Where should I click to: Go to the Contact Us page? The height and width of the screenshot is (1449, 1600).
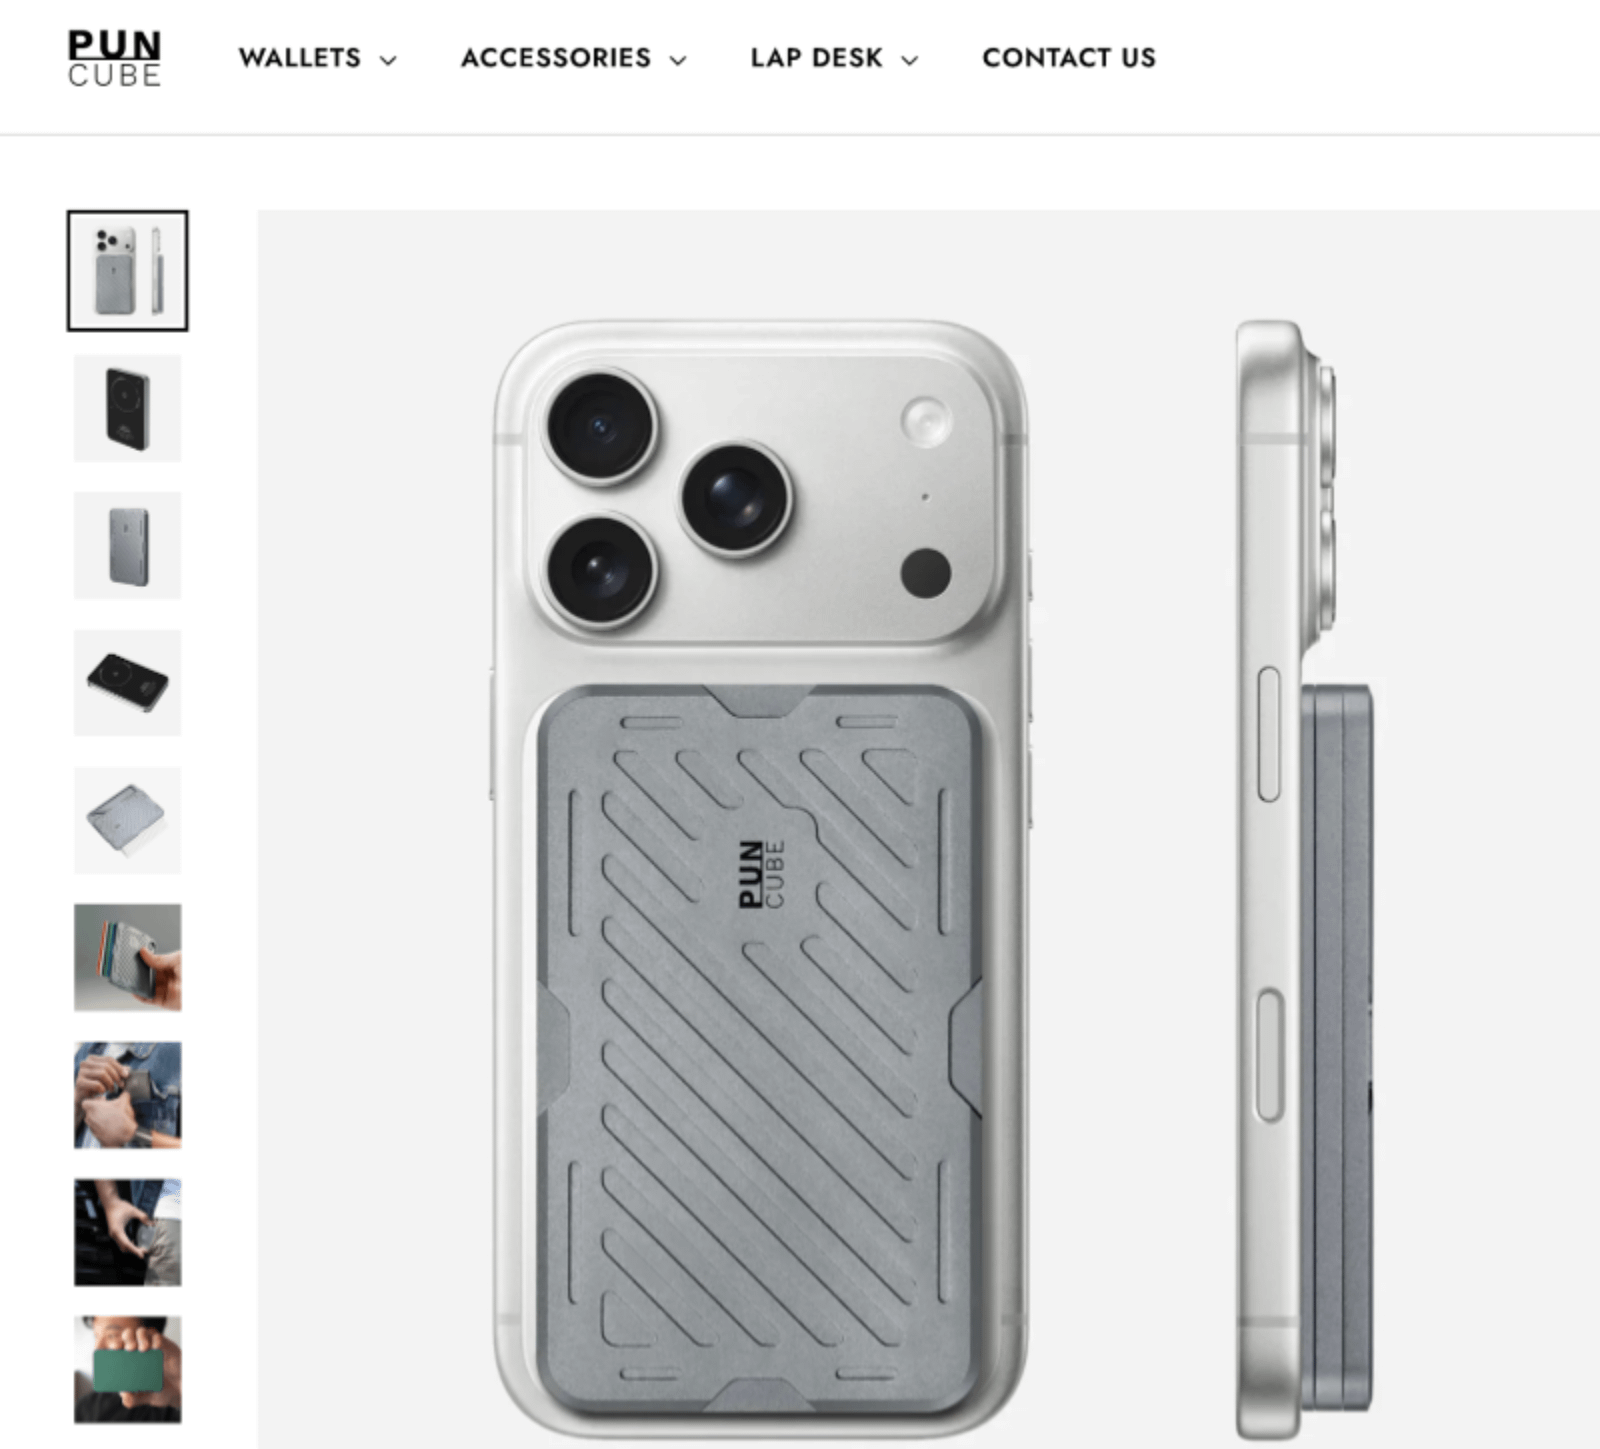(1069, 58)
